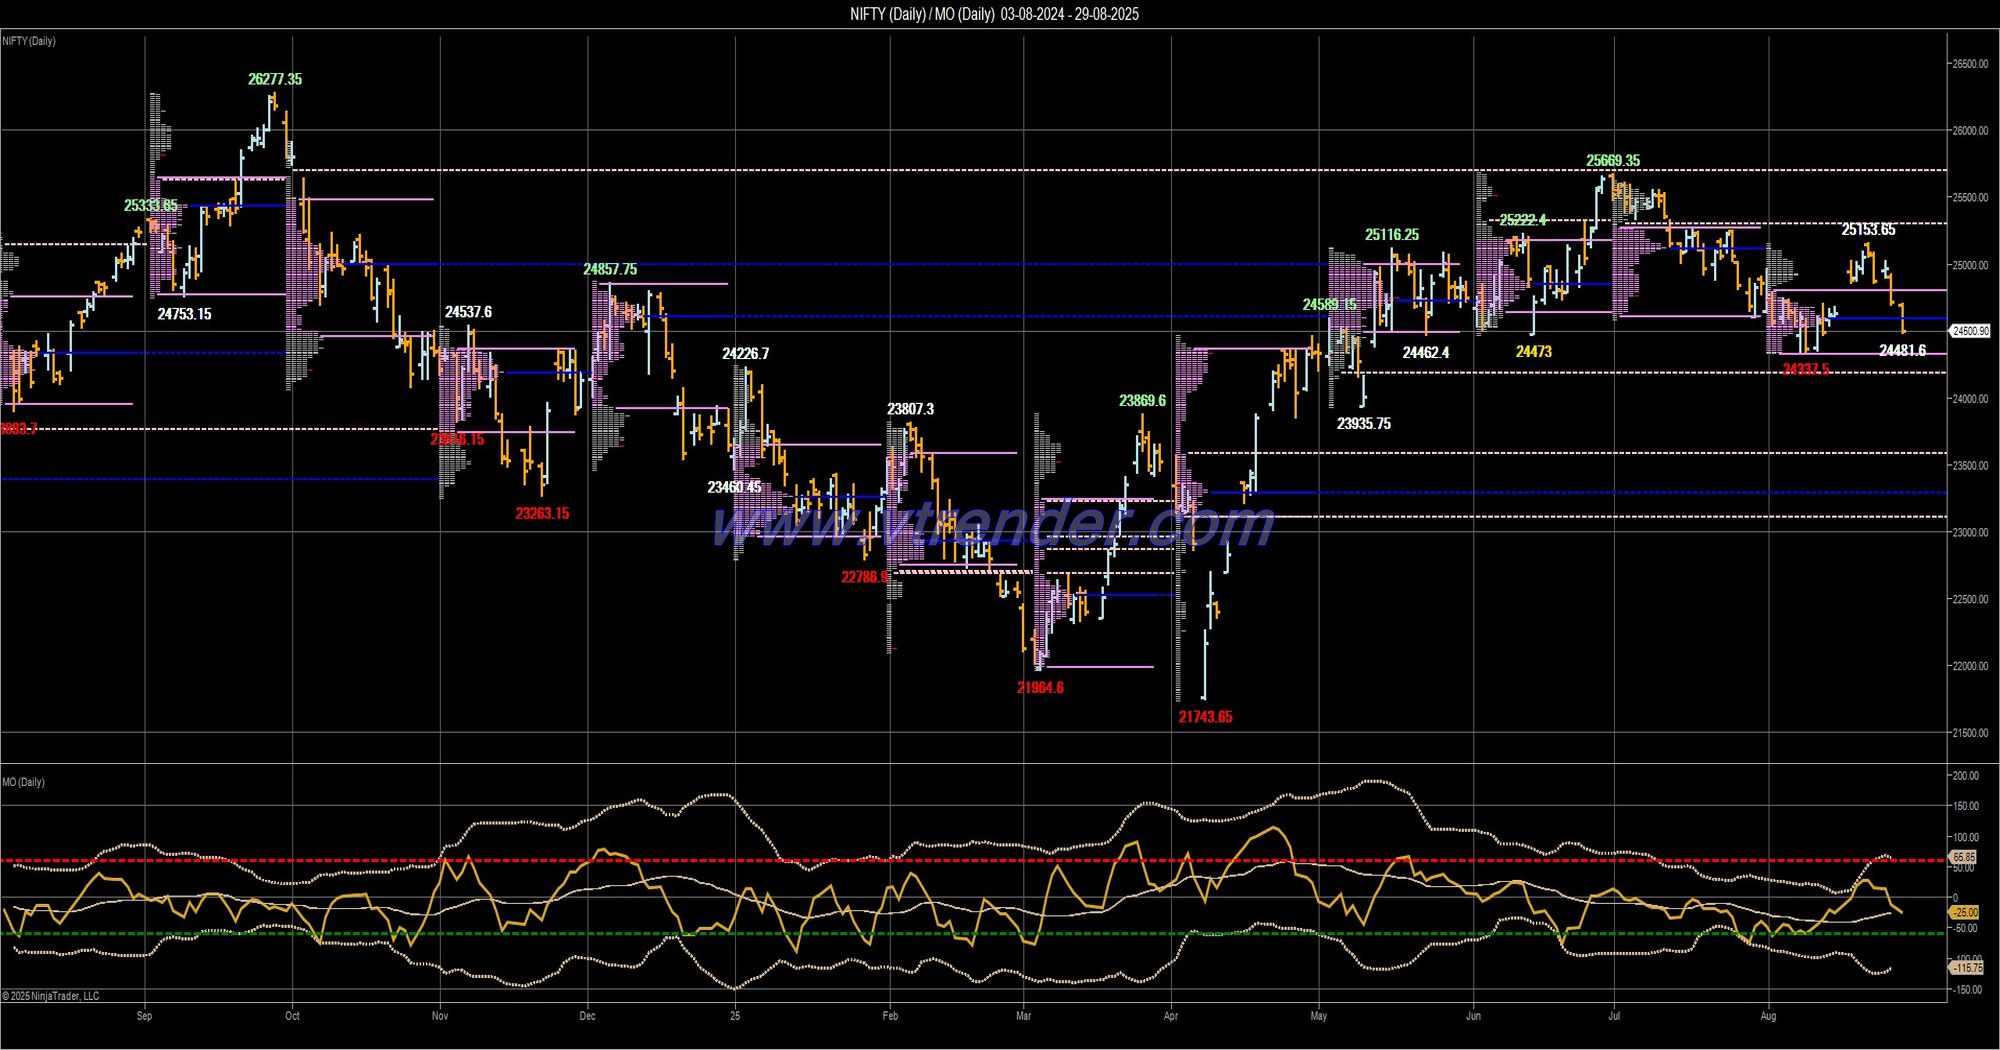Image resolution: width=2000 pixels, height=1050 pixels.
Task: Select the 21743.65 swing low label
Action: (x=1205, y=717)
